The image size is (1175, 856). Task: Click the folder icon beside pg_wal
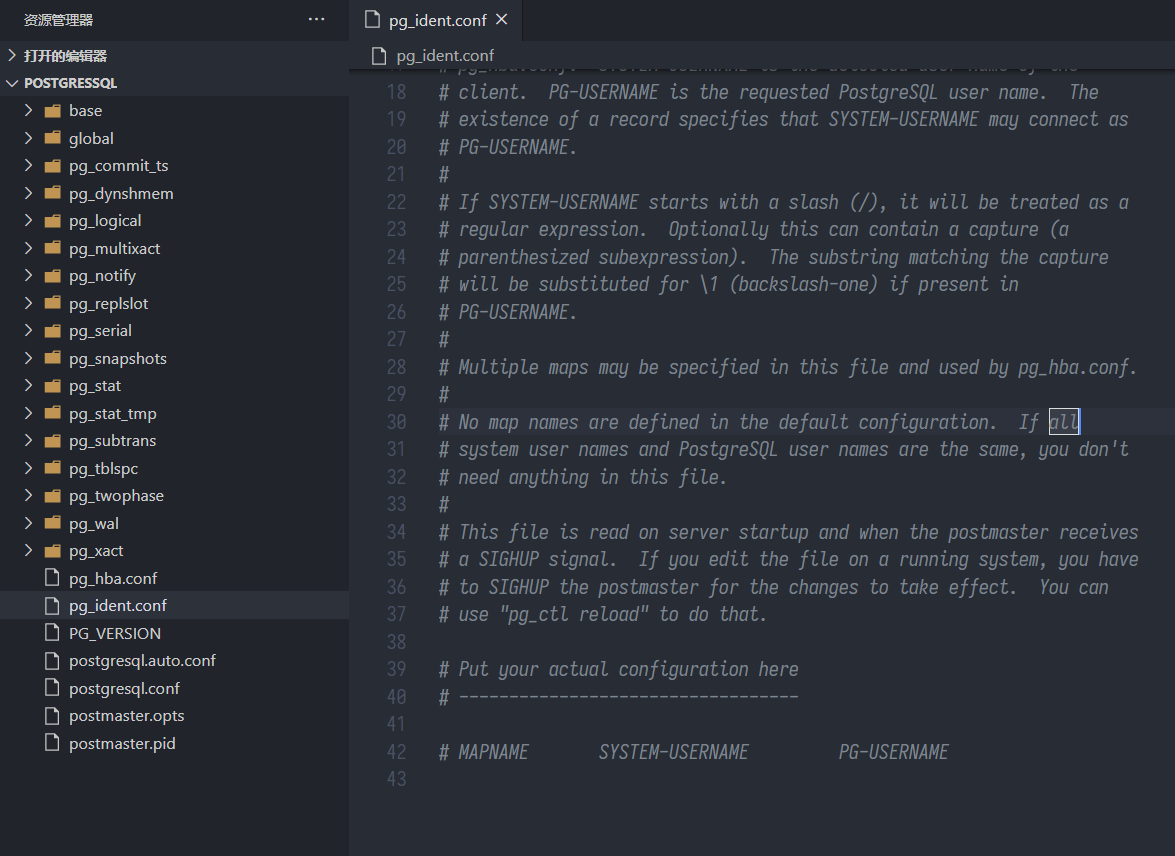53,523
